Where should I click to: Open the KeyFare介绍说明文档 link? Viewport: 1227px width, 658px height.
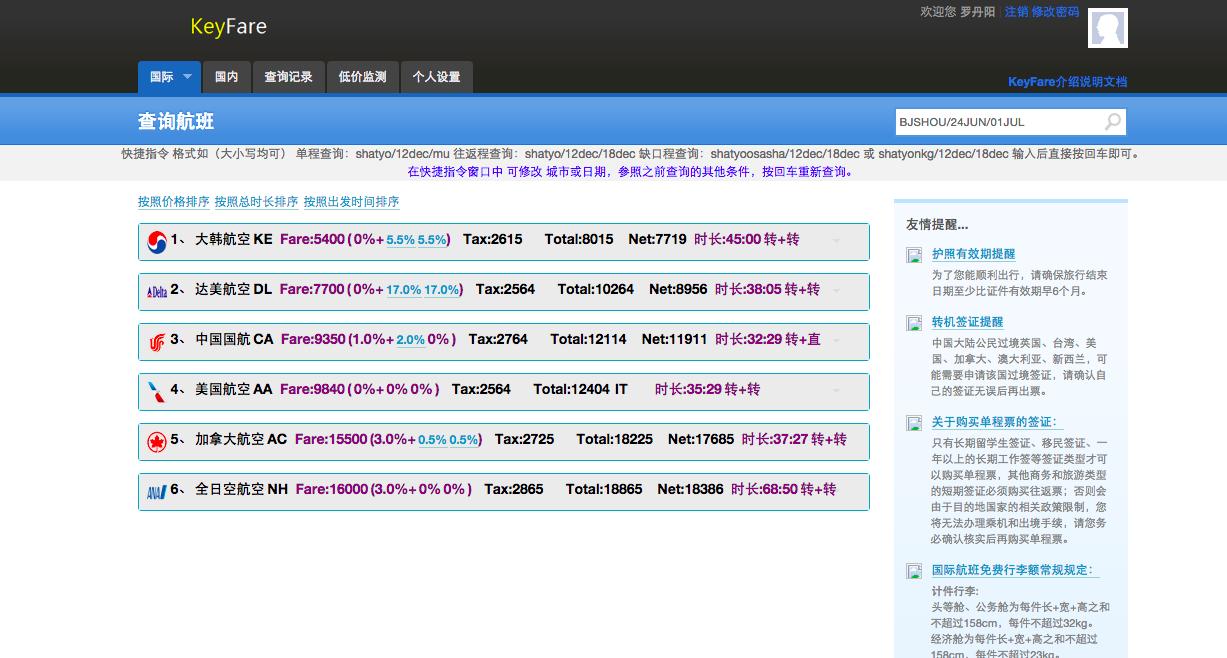click(x=1067, y=82)
